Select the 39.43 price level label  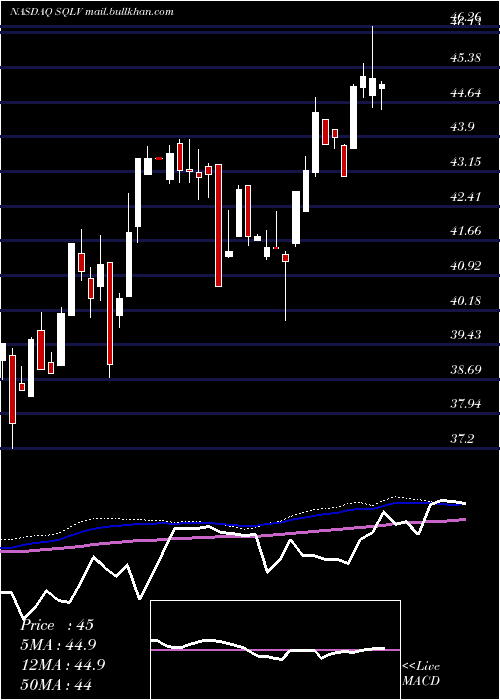click(467, 335)
